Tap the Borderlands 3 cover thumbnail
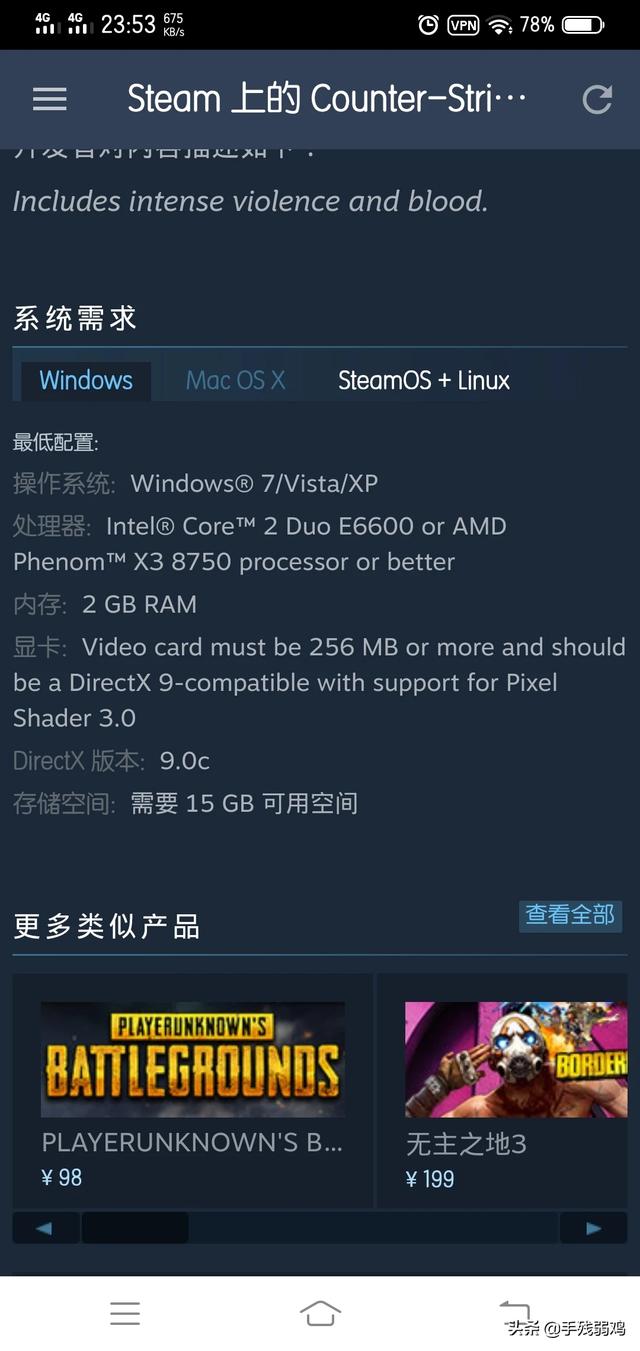 [516, 1059]
